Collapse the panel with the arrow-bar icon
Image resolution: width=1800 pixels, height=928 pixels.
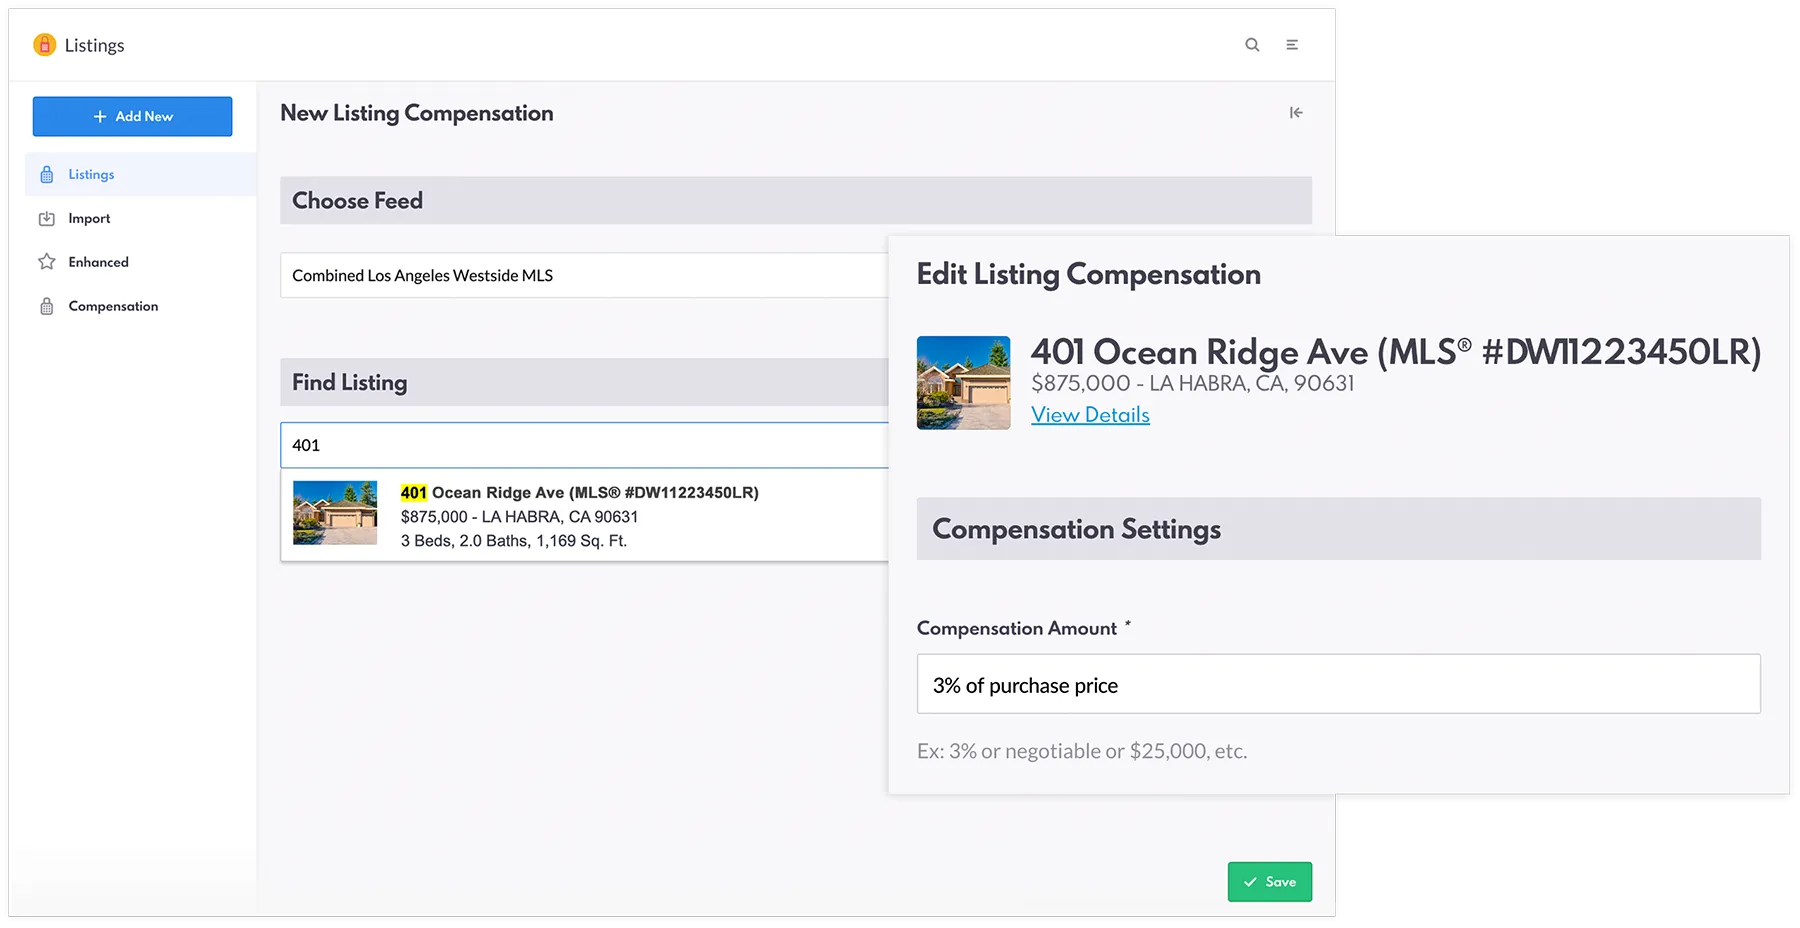pyautogui.click(x=1296, y=113)
